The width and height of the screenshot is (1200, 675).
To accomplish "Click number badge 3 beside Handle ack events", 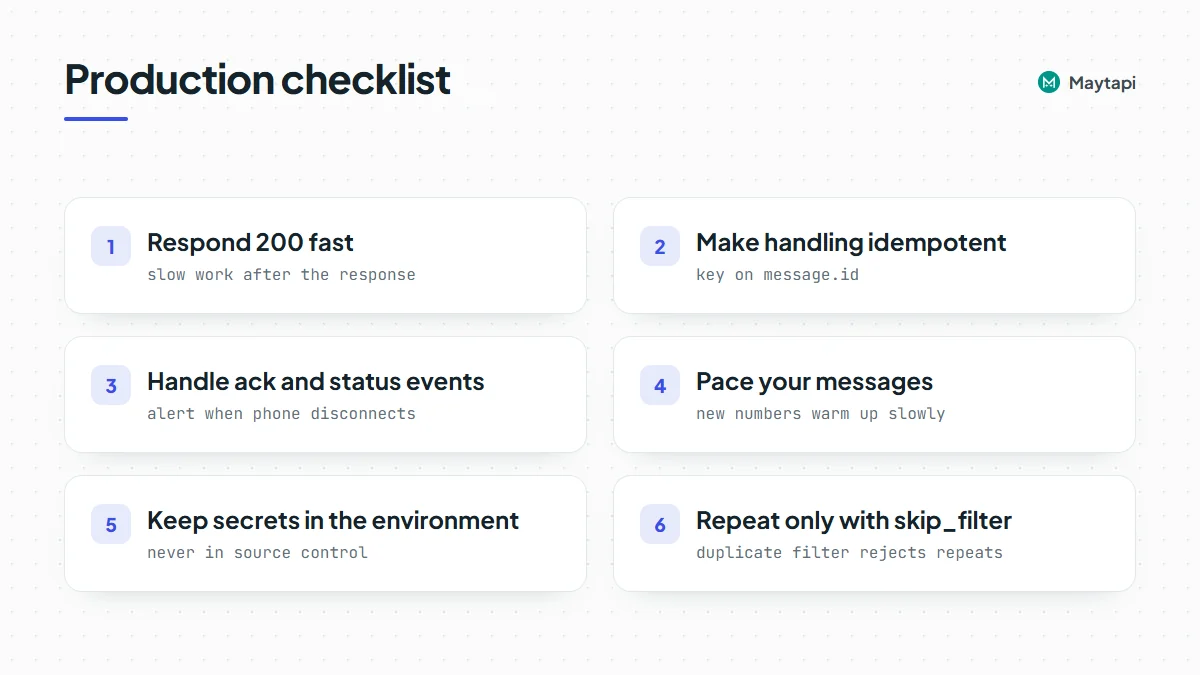I will pos(111,385).
